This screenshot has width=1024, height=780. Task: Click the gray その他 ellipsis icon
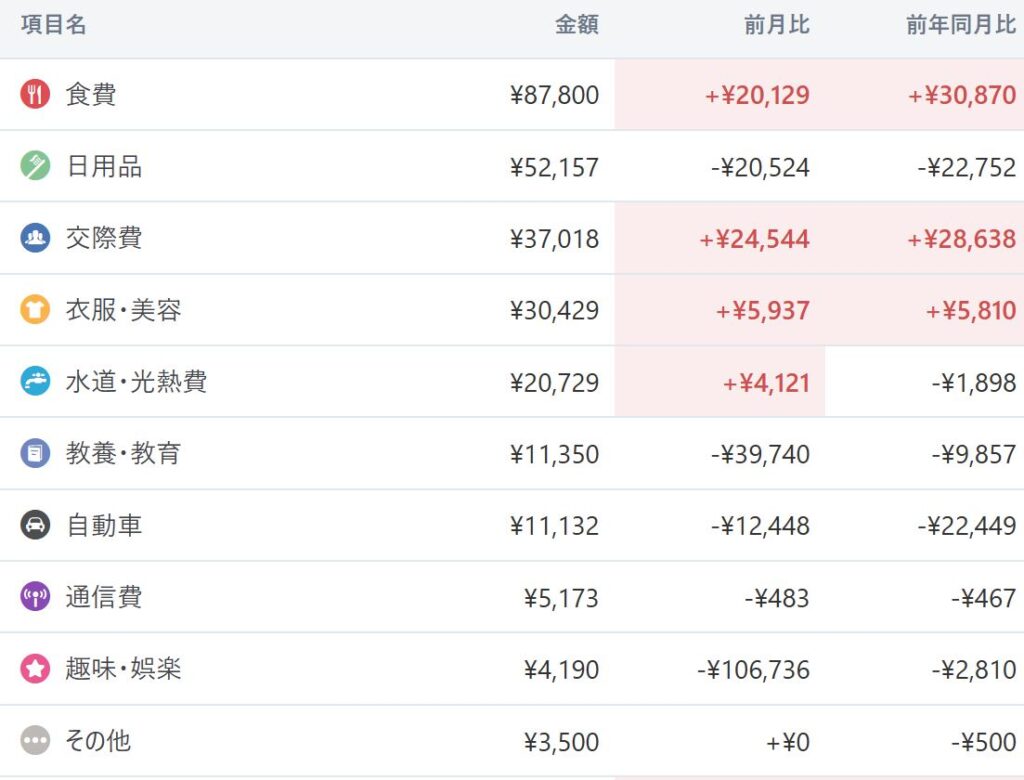[35, 741]
